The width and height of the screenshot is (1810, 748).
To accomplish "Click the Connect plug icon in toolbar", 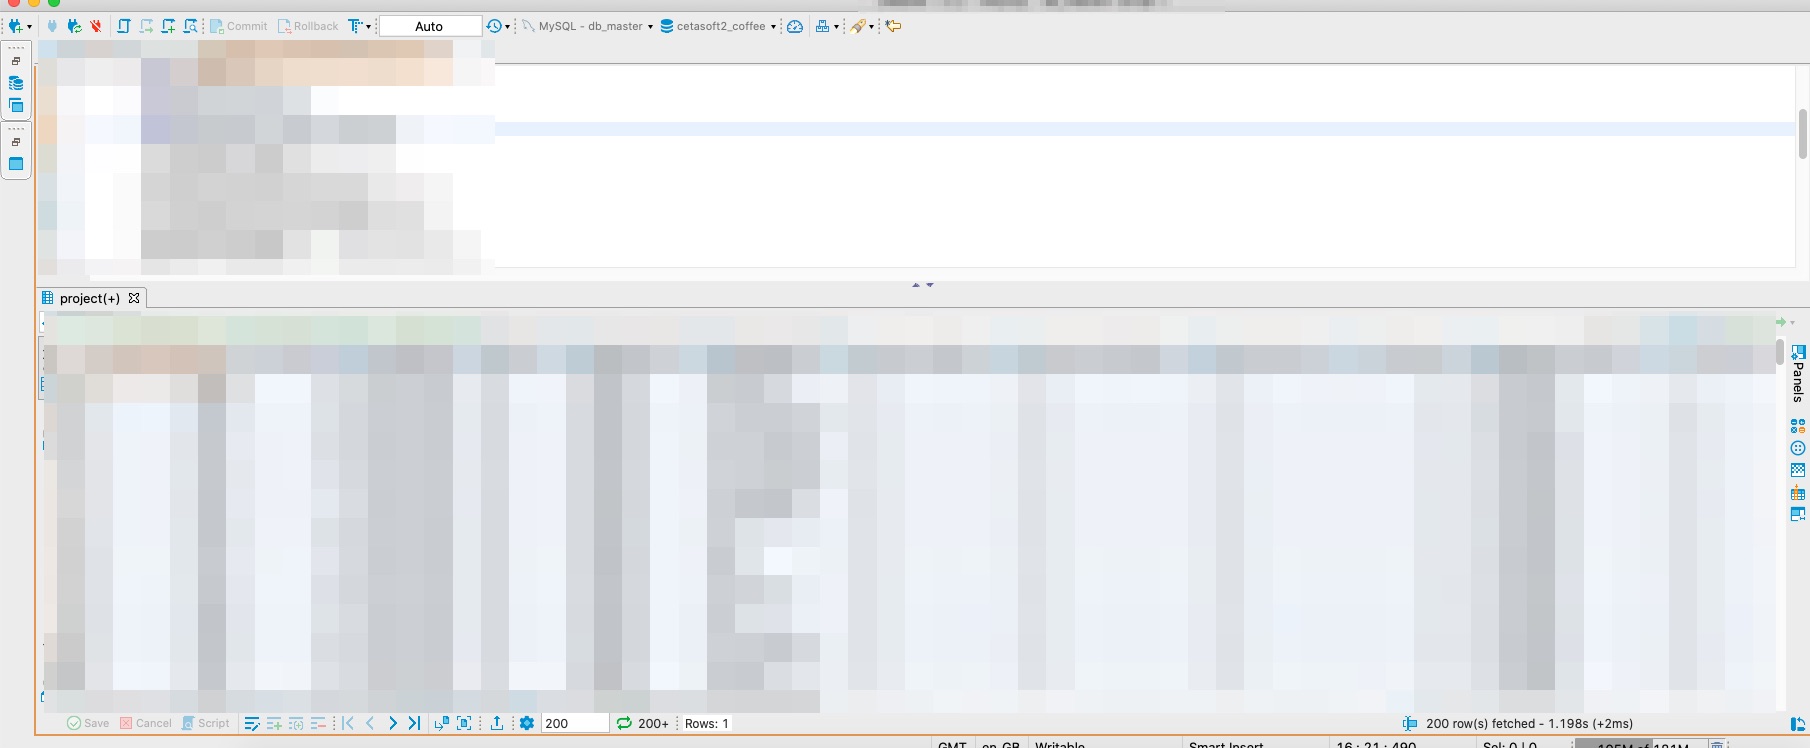I will point(52,26).
